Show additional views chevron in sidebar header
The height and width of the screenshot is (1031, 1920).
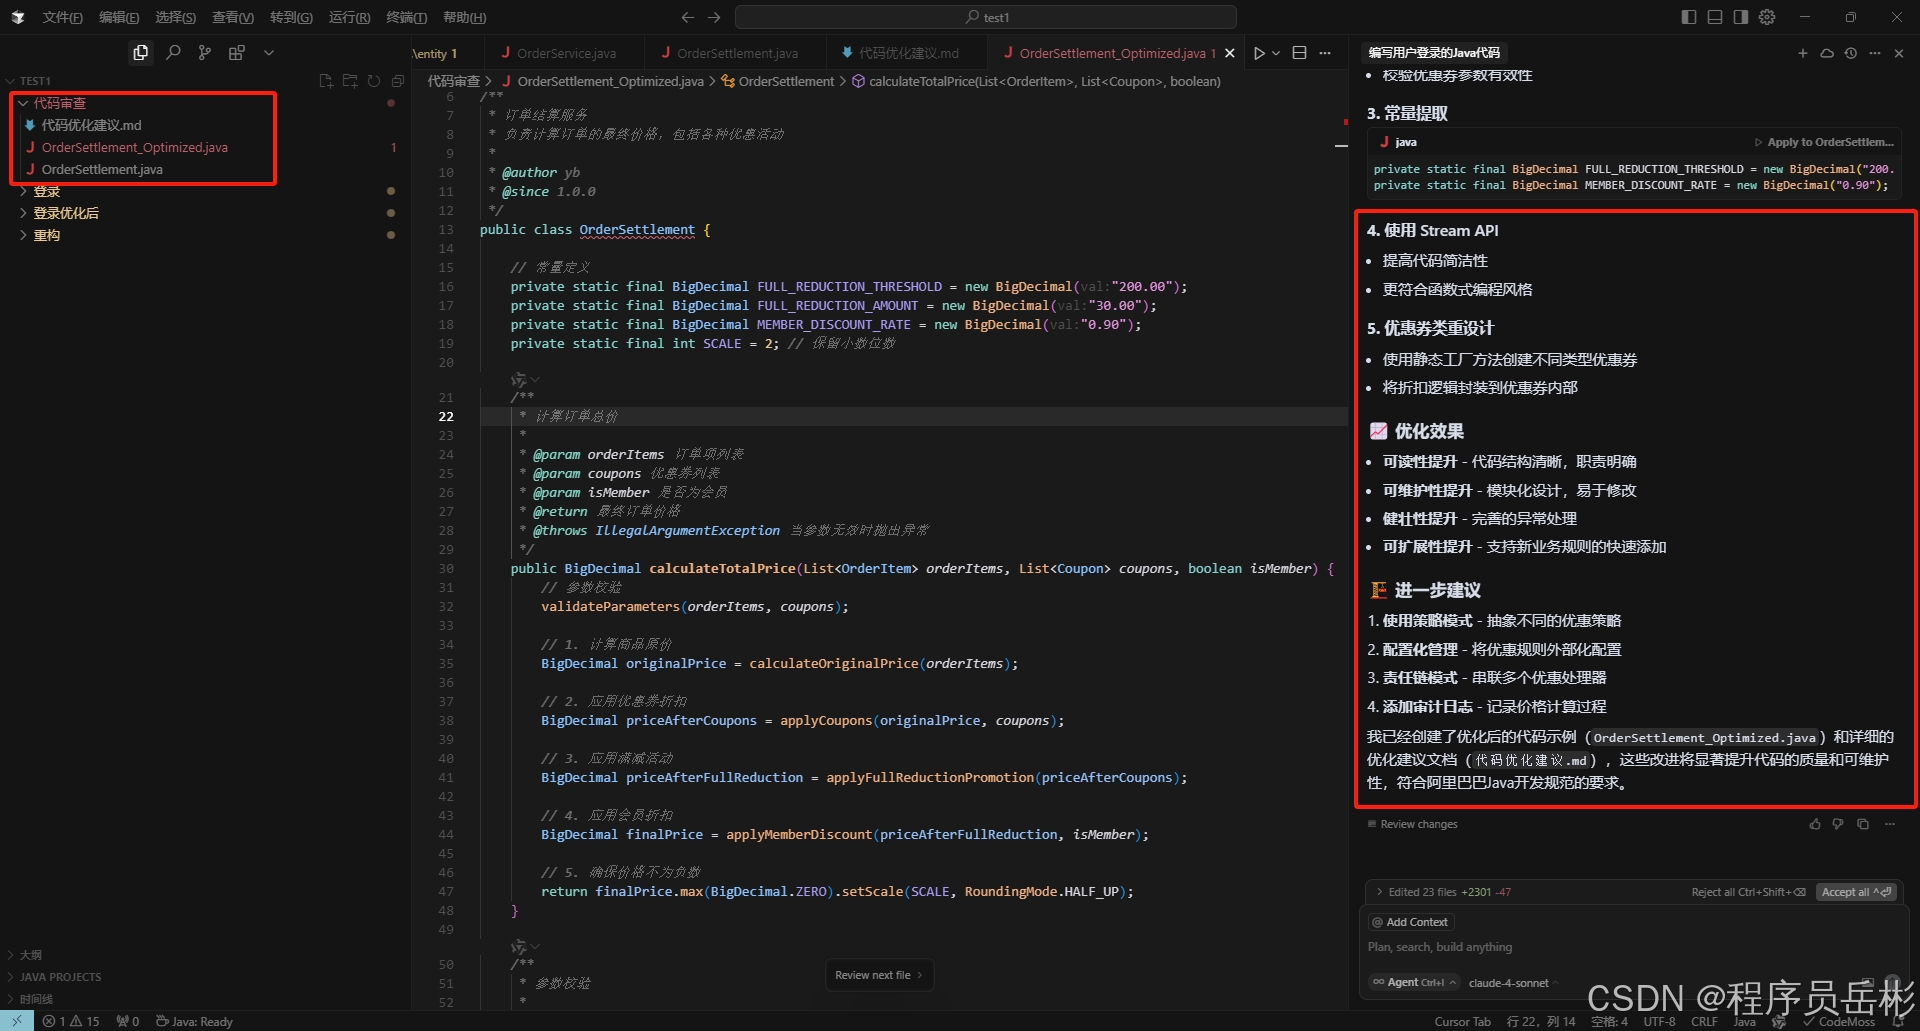point(269,52)
